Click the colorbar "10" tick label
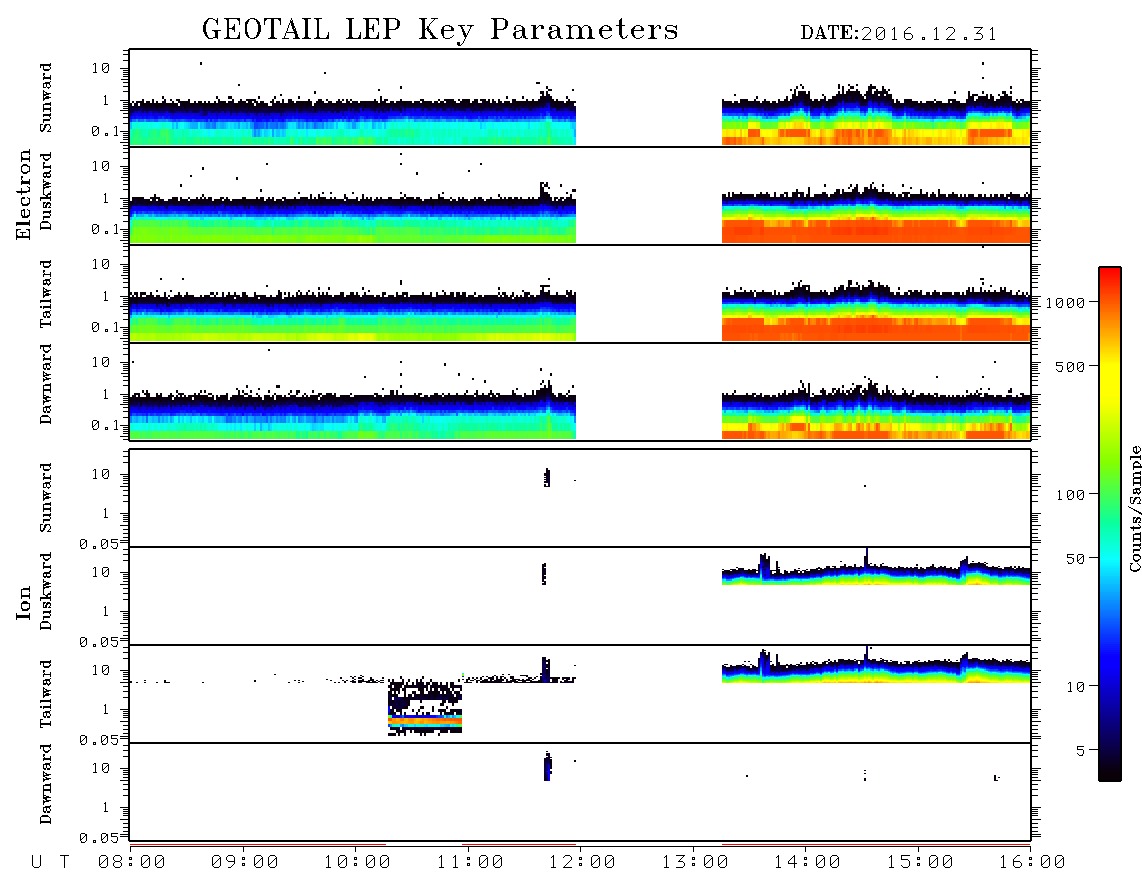This screenshot has width=1142, height=880. [1075, 687]
